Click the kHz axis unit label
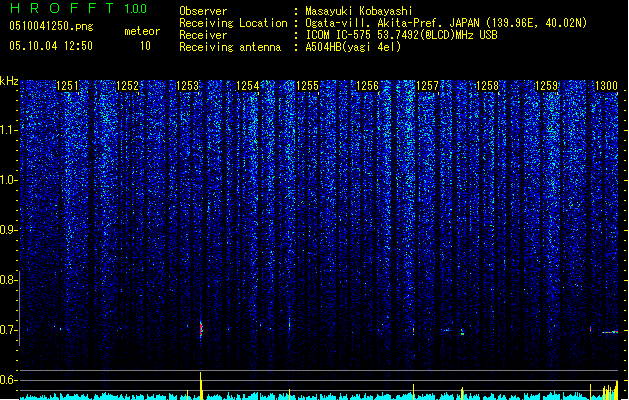Screen dimensions: 629x400 point(9,81)
